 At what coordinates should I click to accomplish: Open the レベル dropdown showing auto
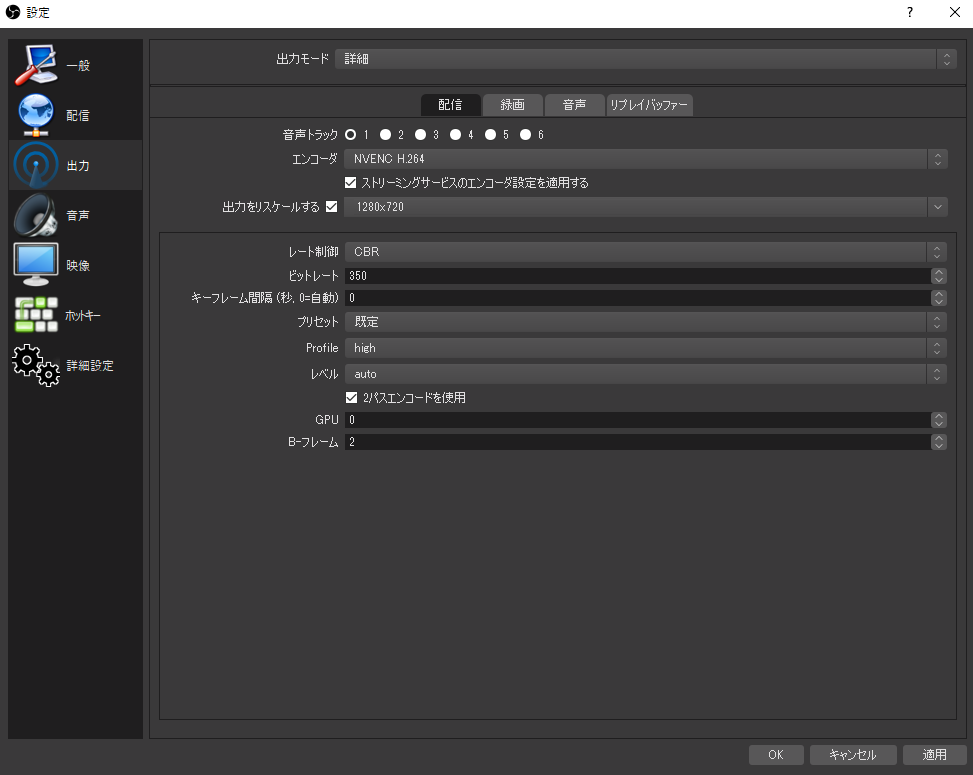(x=646, y=374)
